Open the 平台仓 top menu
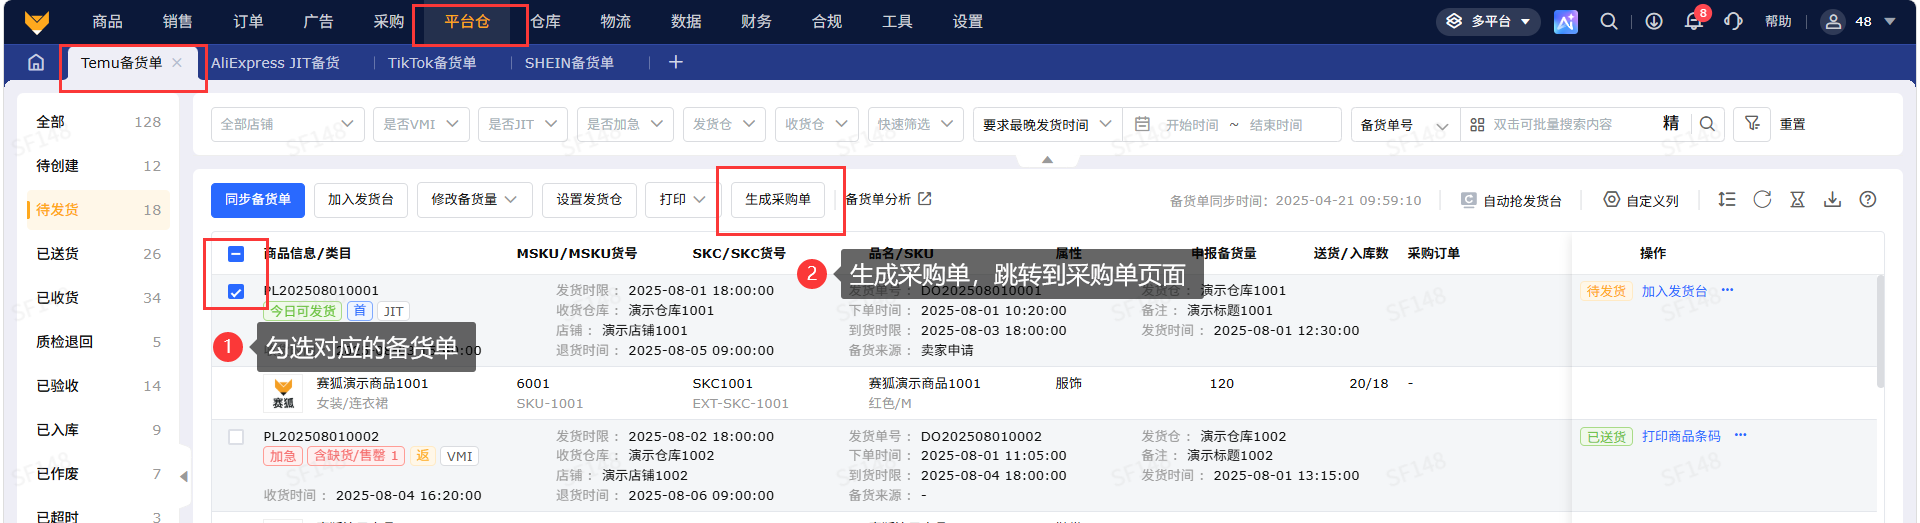Viewport: 1920px width, 523px height. (467, 21)
